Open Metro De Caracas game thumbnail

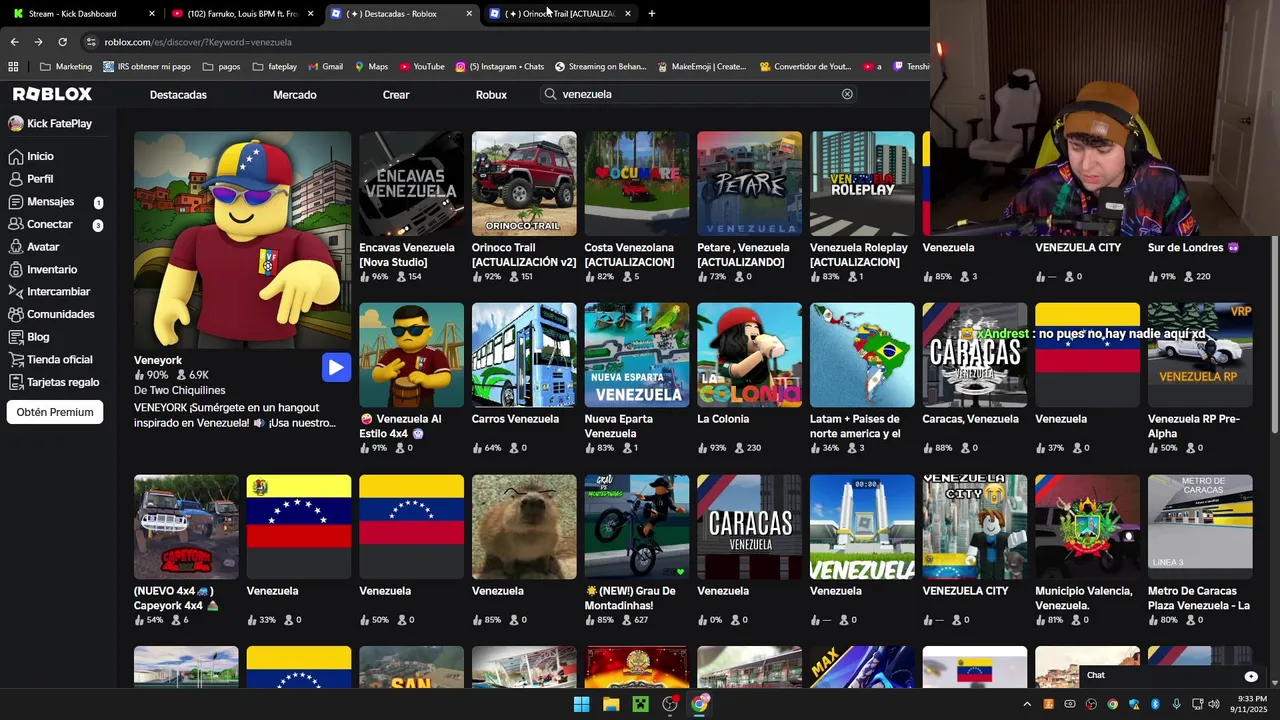1200,527
